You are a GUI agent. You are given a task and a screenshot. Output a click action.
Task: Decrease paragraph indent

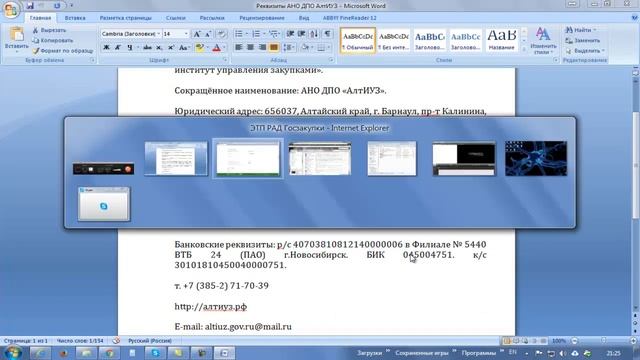pyautogui.click(x=290, y=34)
